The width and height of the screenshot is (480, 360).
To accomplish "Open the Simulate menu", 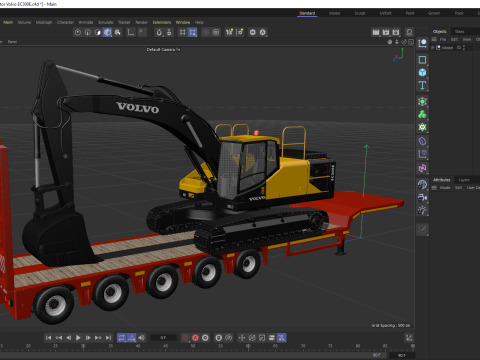I will (106, 22).
